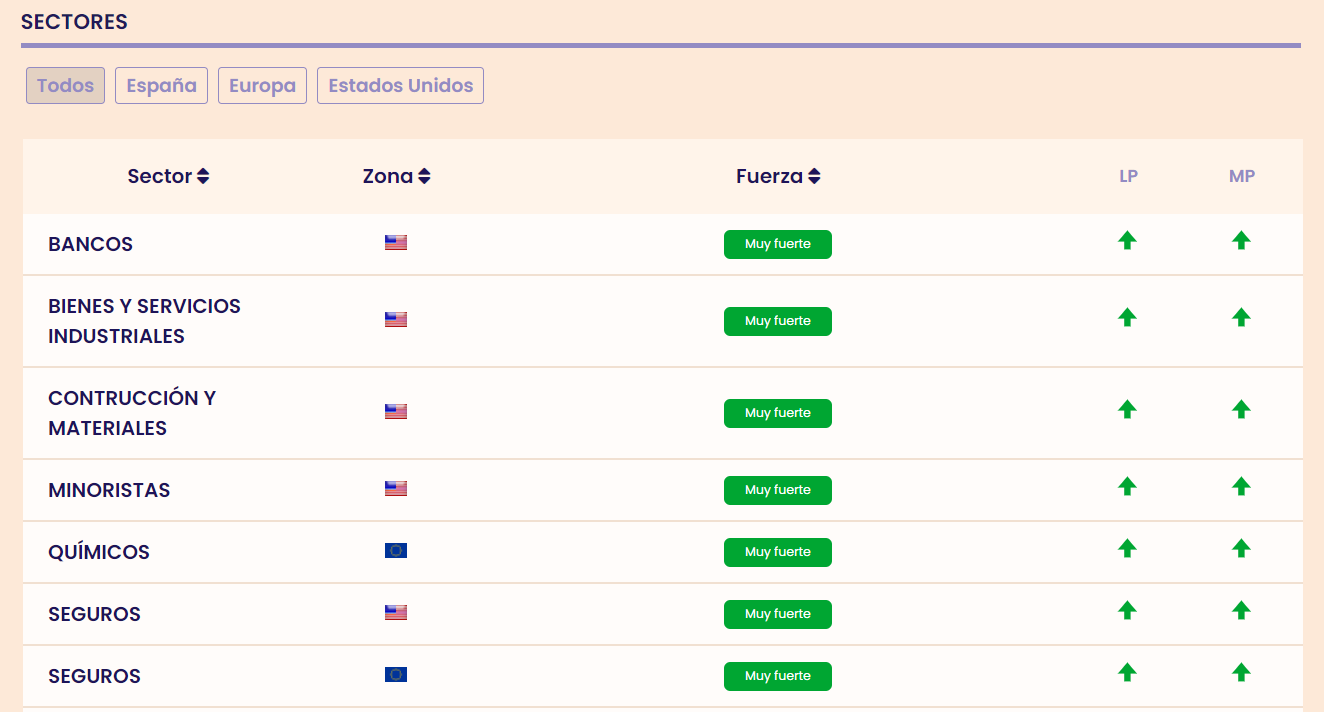1324x712 pixels.
Task: Click the EU flag in the QUÍMICOS row
Action: click(396, 550)
